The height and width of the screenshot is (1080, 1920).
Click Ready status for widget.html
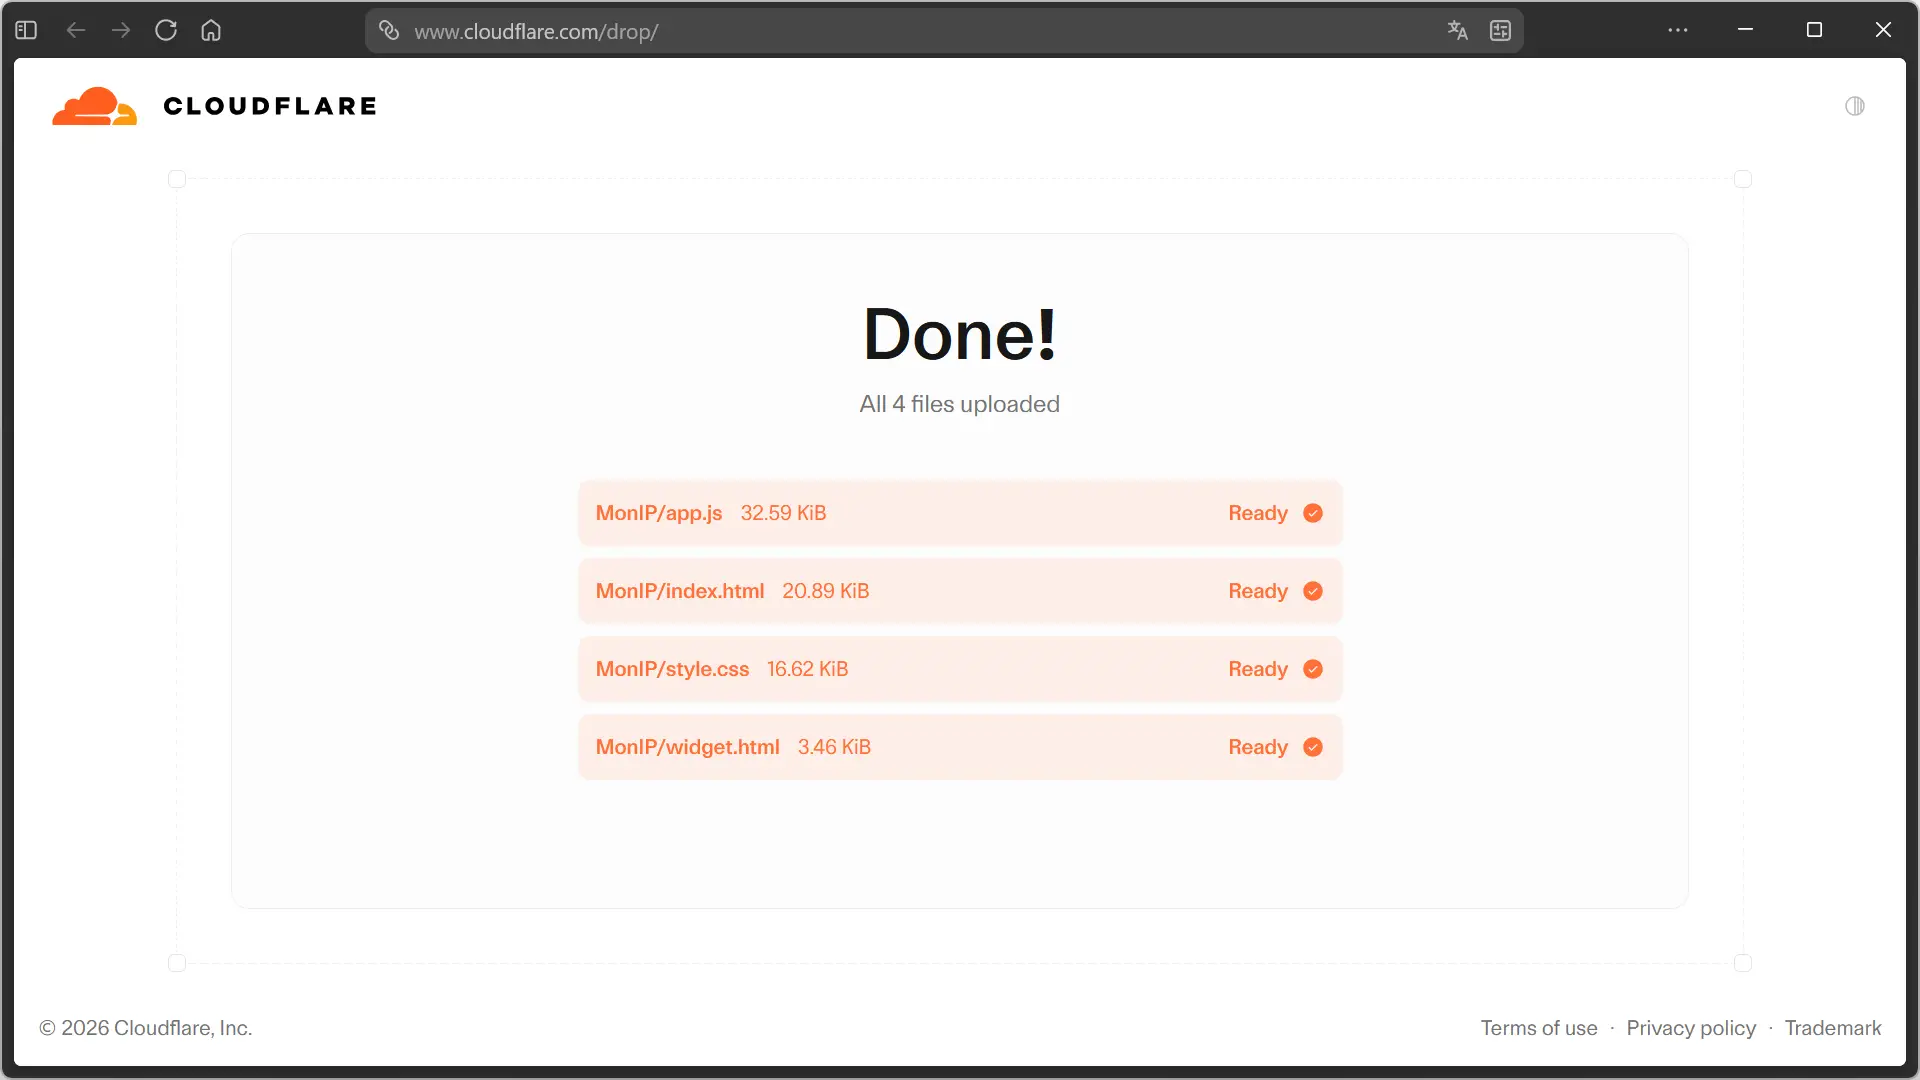[x=1258, y=747]
